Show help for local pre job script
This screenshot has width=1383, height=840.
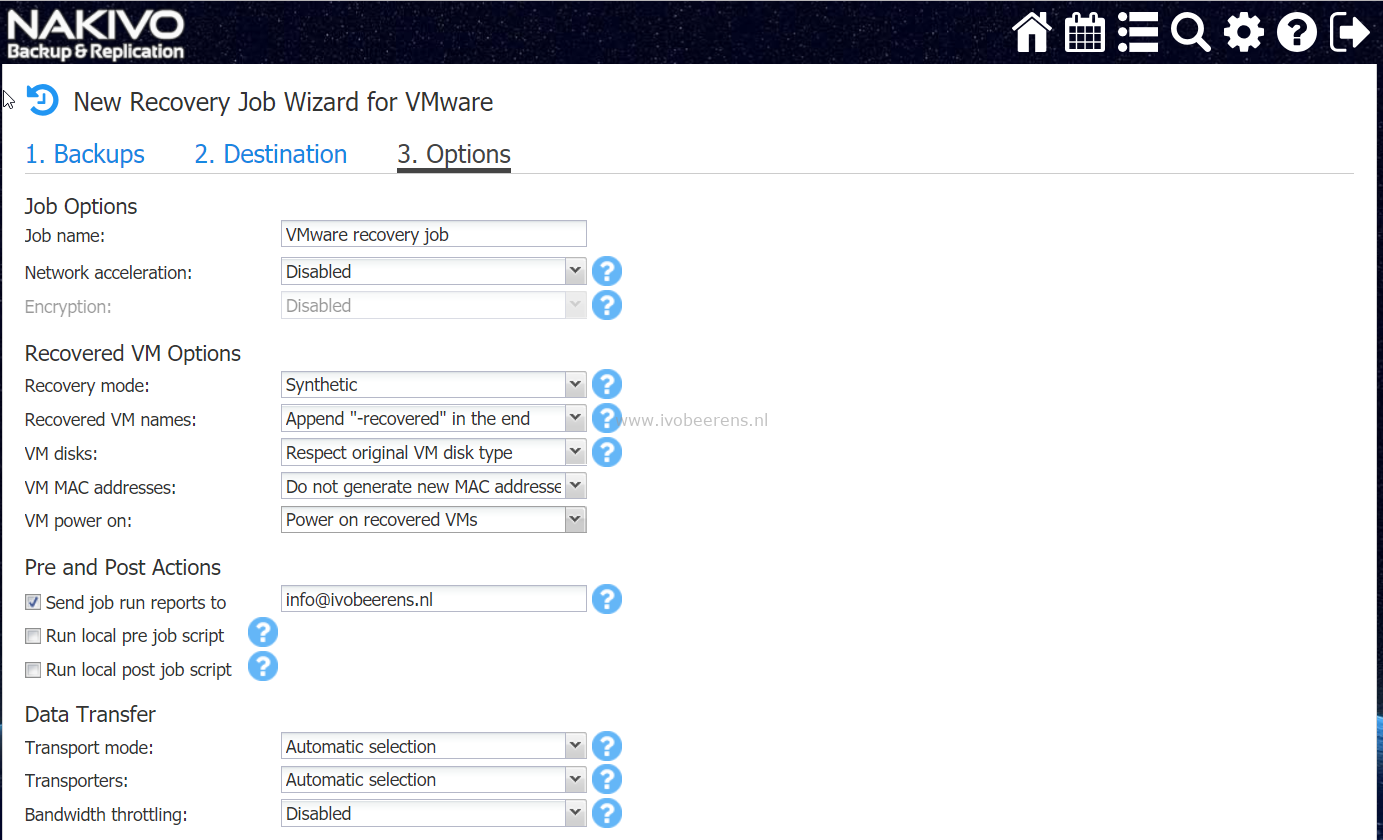pyautogui.click(x=263, y=633)
